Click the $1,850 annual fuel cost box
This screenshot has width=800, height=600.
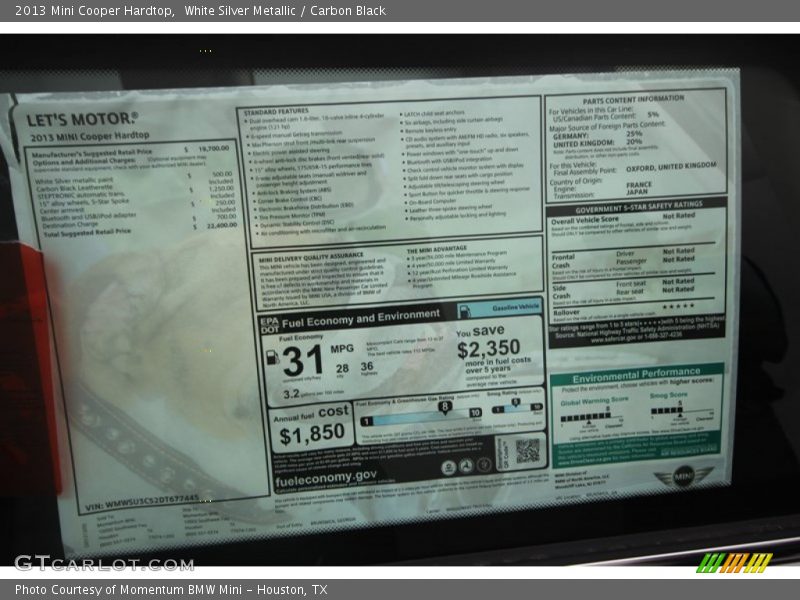312,427
